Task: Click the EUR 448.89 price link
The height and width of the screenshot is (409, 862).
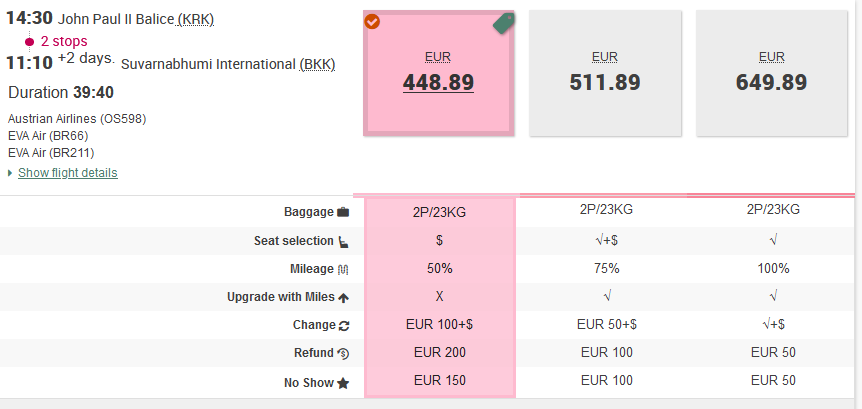Action: pyautogui.click(x=438, y=82)
